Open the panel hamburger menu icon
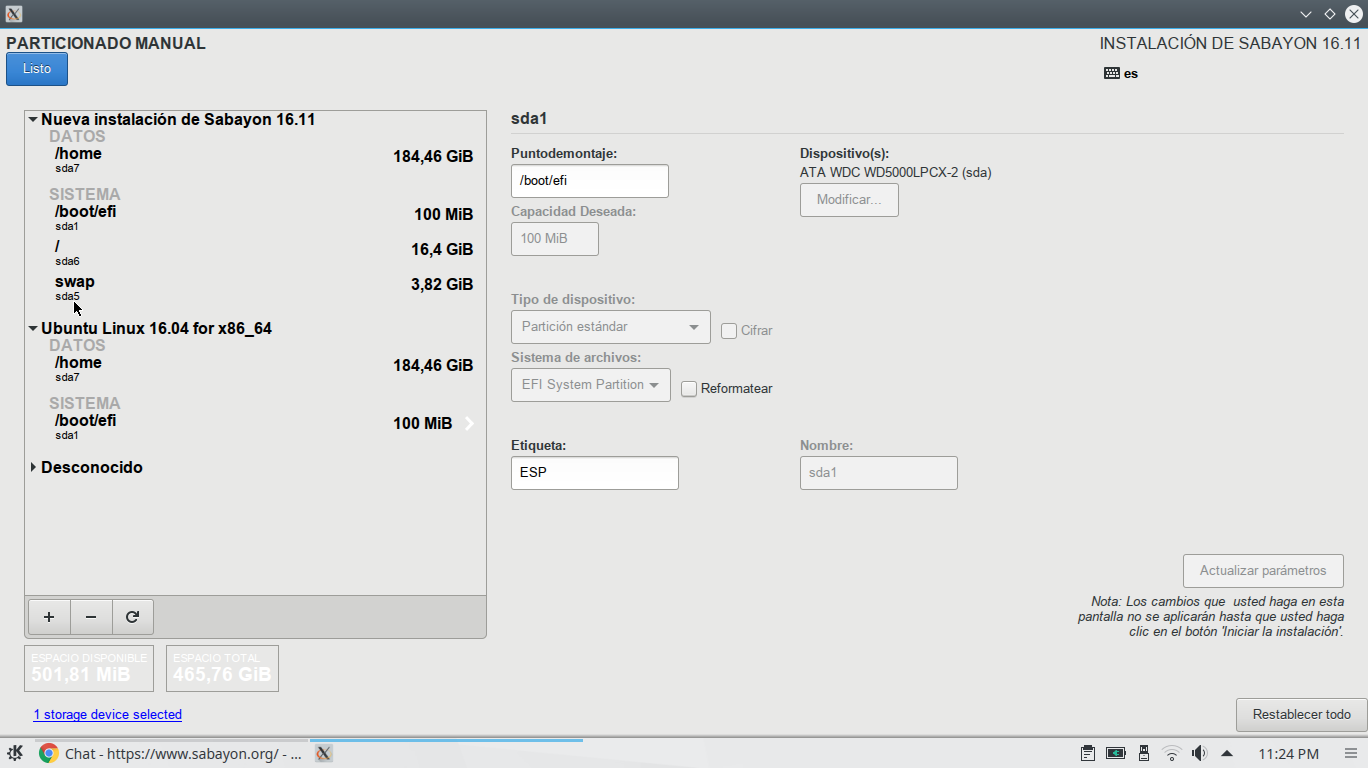The image size is (1368, 768). [x=1350, y=754]
